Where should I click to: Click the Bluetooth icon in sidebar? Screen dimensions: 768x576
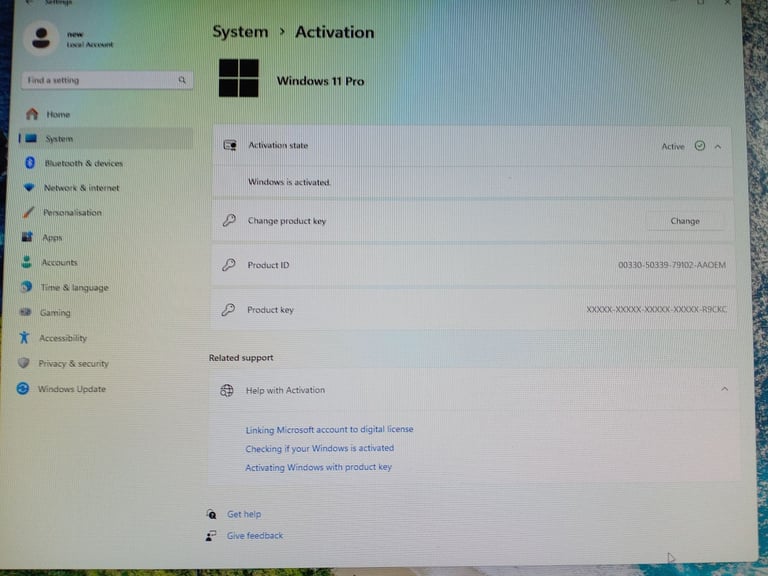pyautogui.click(x=30, y=163)
